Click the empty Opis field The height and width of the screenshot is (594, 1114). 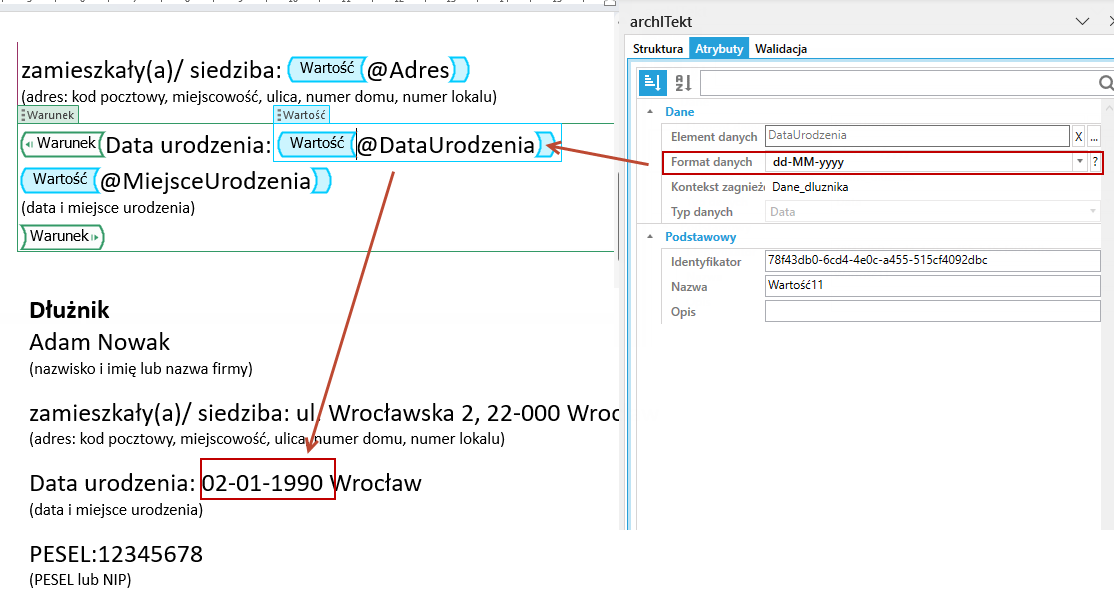click(x=932, y=311)
